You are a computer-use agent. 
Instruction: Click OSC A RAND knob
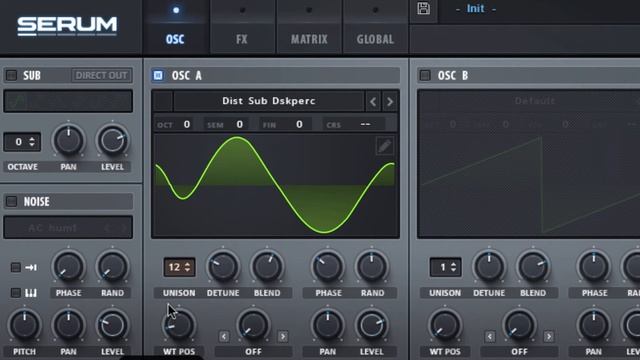coord(371,267)
